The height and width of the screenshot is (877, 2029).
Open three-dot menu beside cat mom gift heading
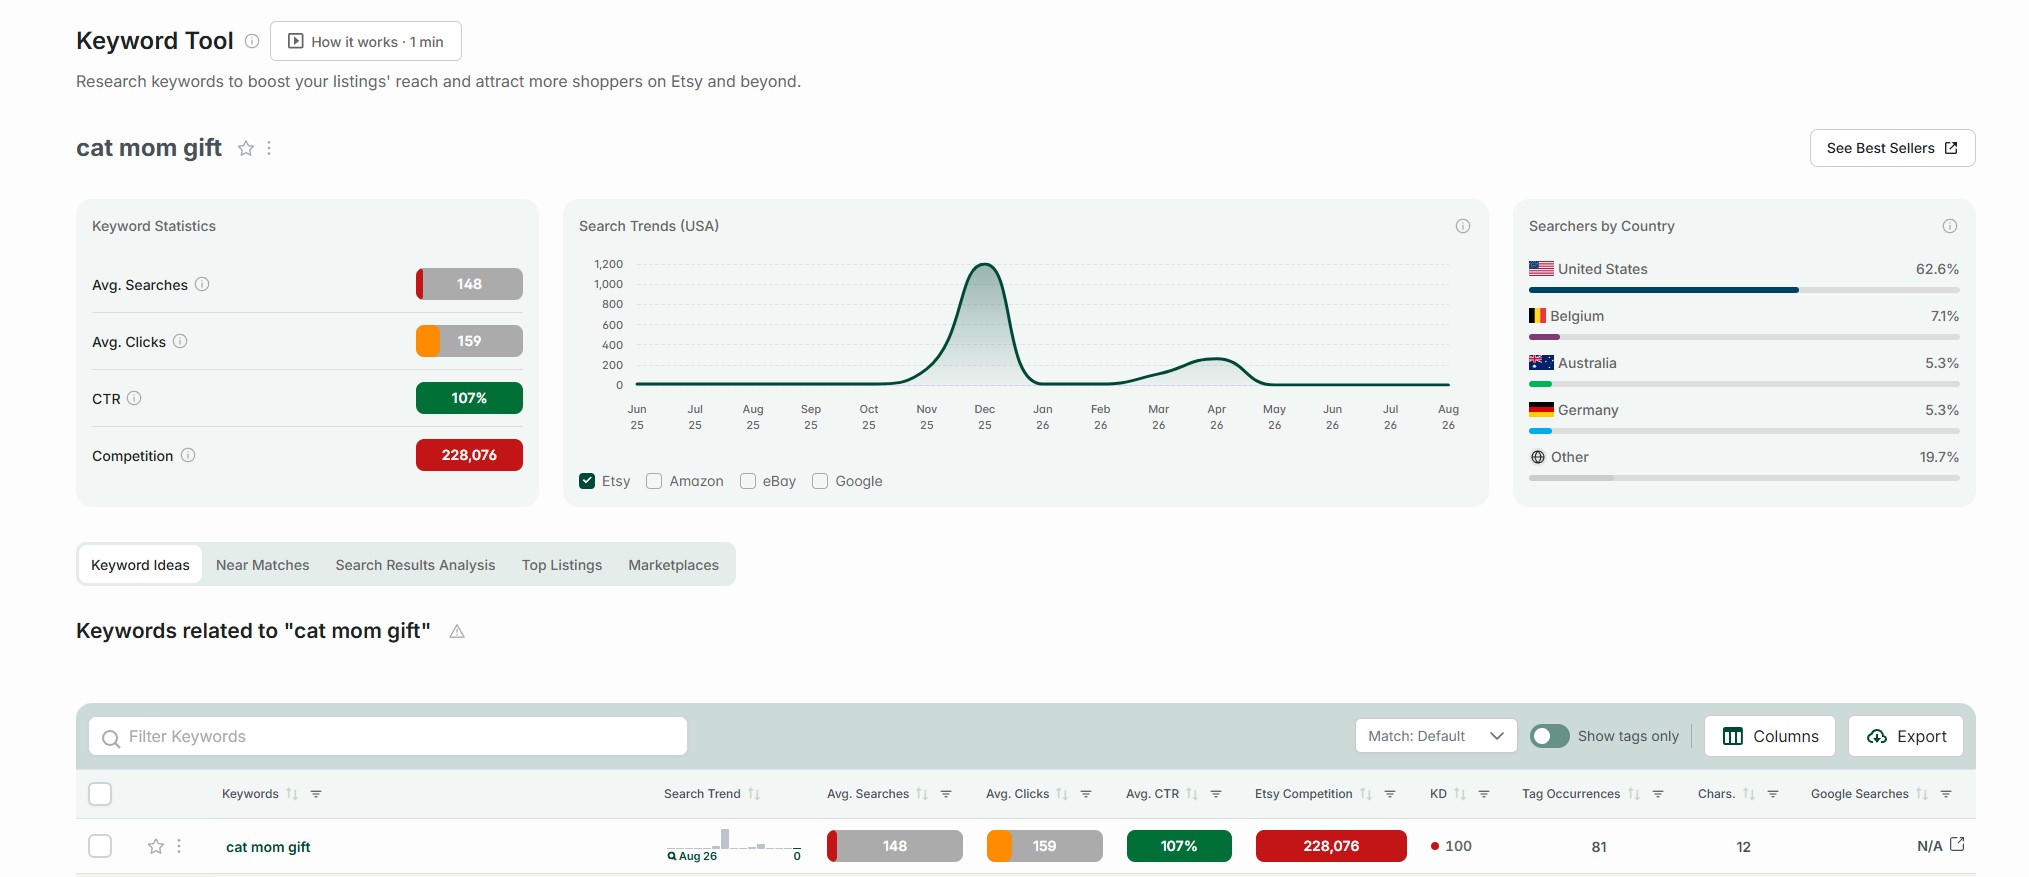(269, 148)
